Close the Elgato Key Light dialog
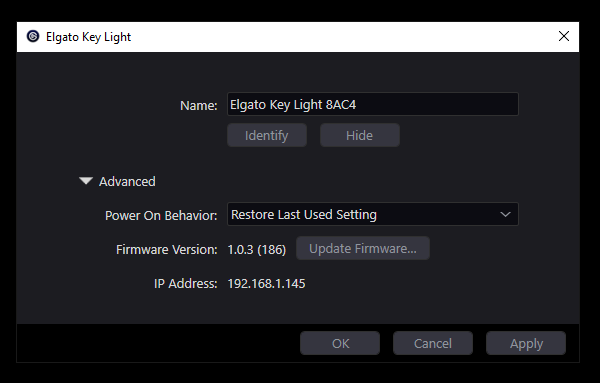The height and width of the screenshot is (383, 600). pos(564,36)
